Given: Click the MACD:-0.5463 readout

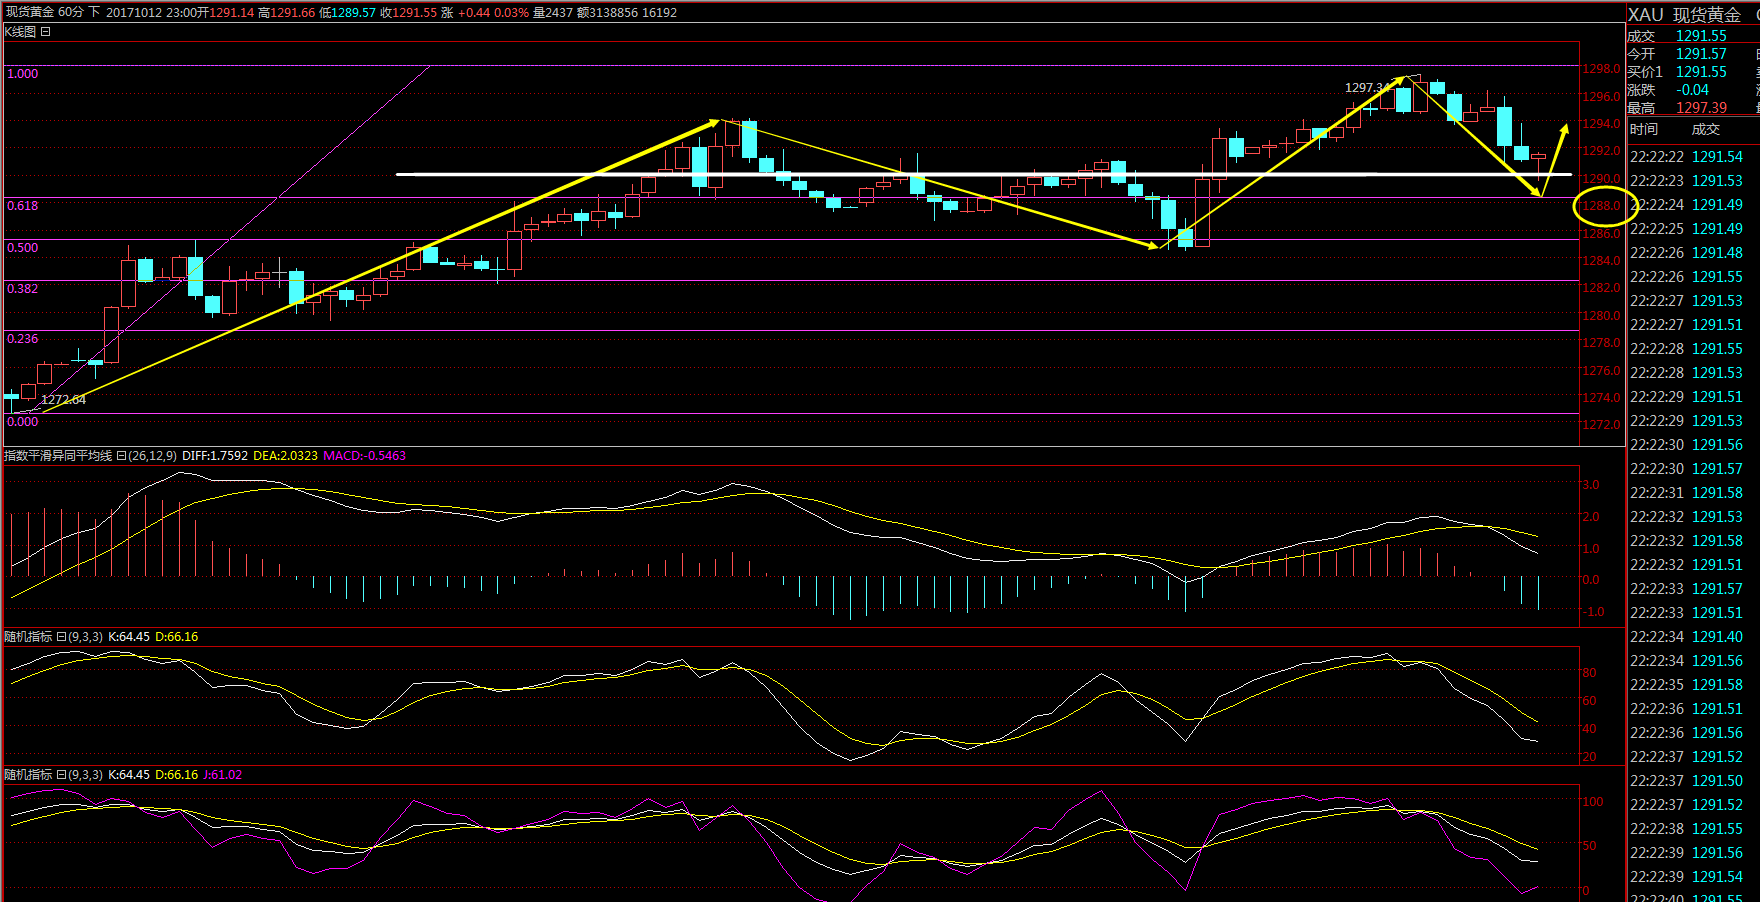Looking at the screenshot, I should click(x=365, y=456).
